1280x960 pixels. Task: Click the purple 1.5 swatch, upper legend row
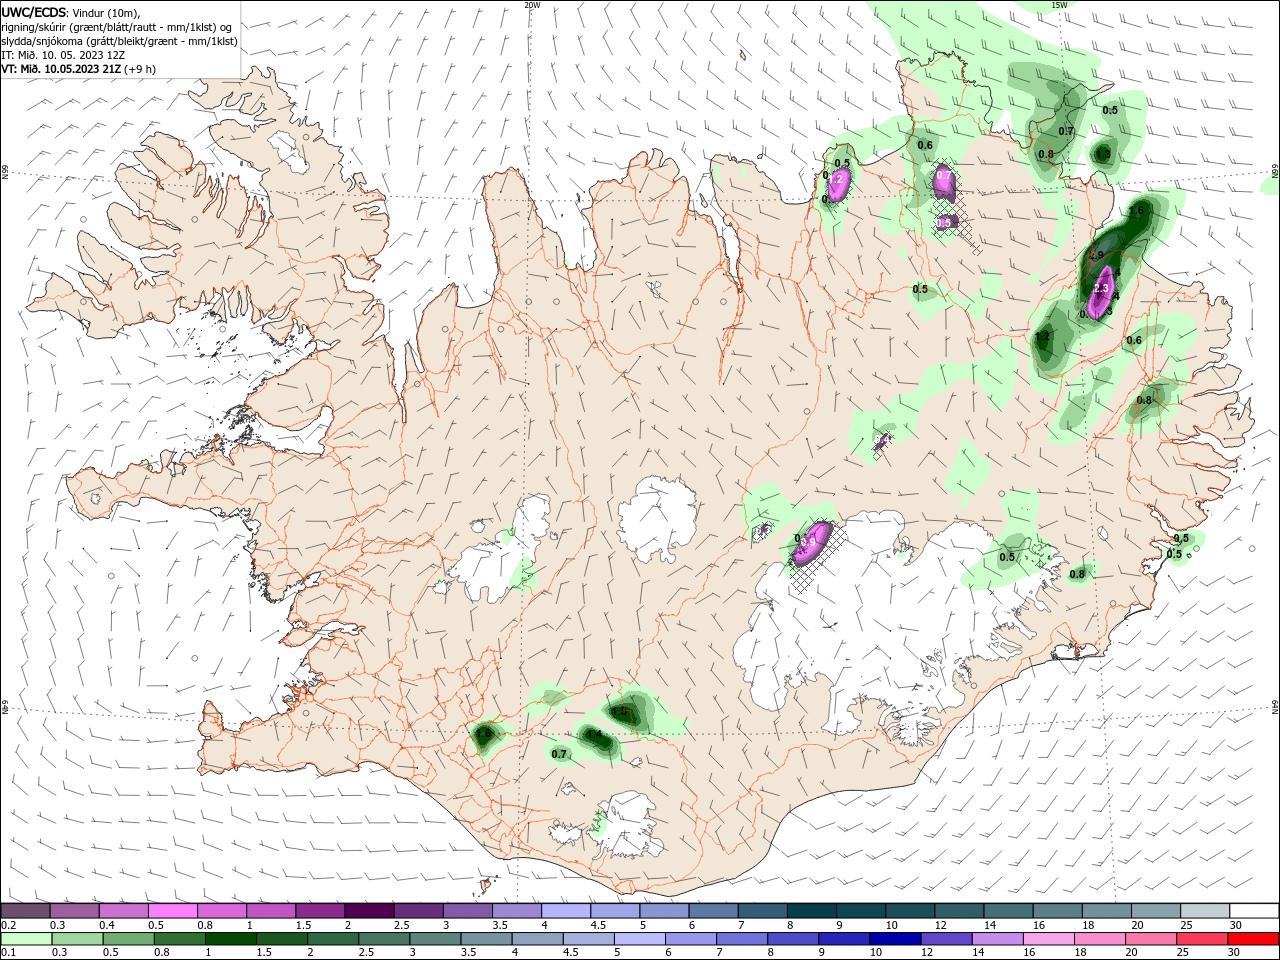click(x=319, y=911)
